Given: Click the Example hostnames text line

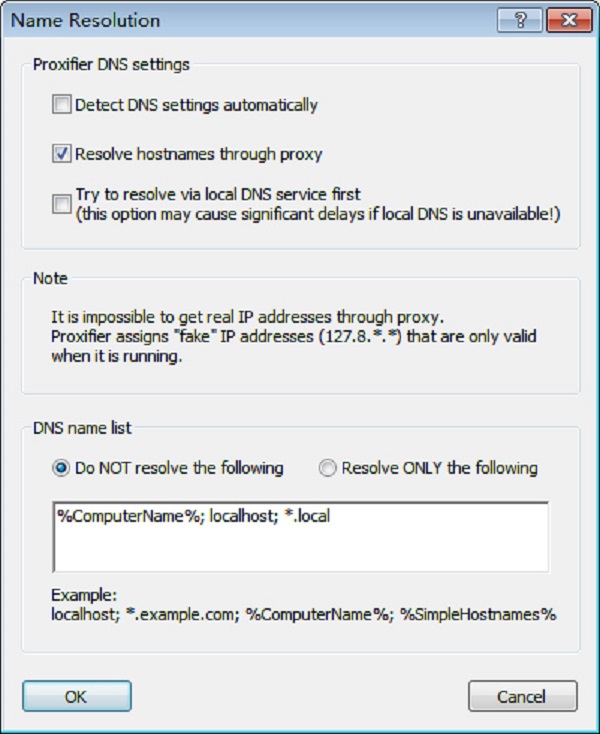Looking at the screenshot, I should (302, 615).
